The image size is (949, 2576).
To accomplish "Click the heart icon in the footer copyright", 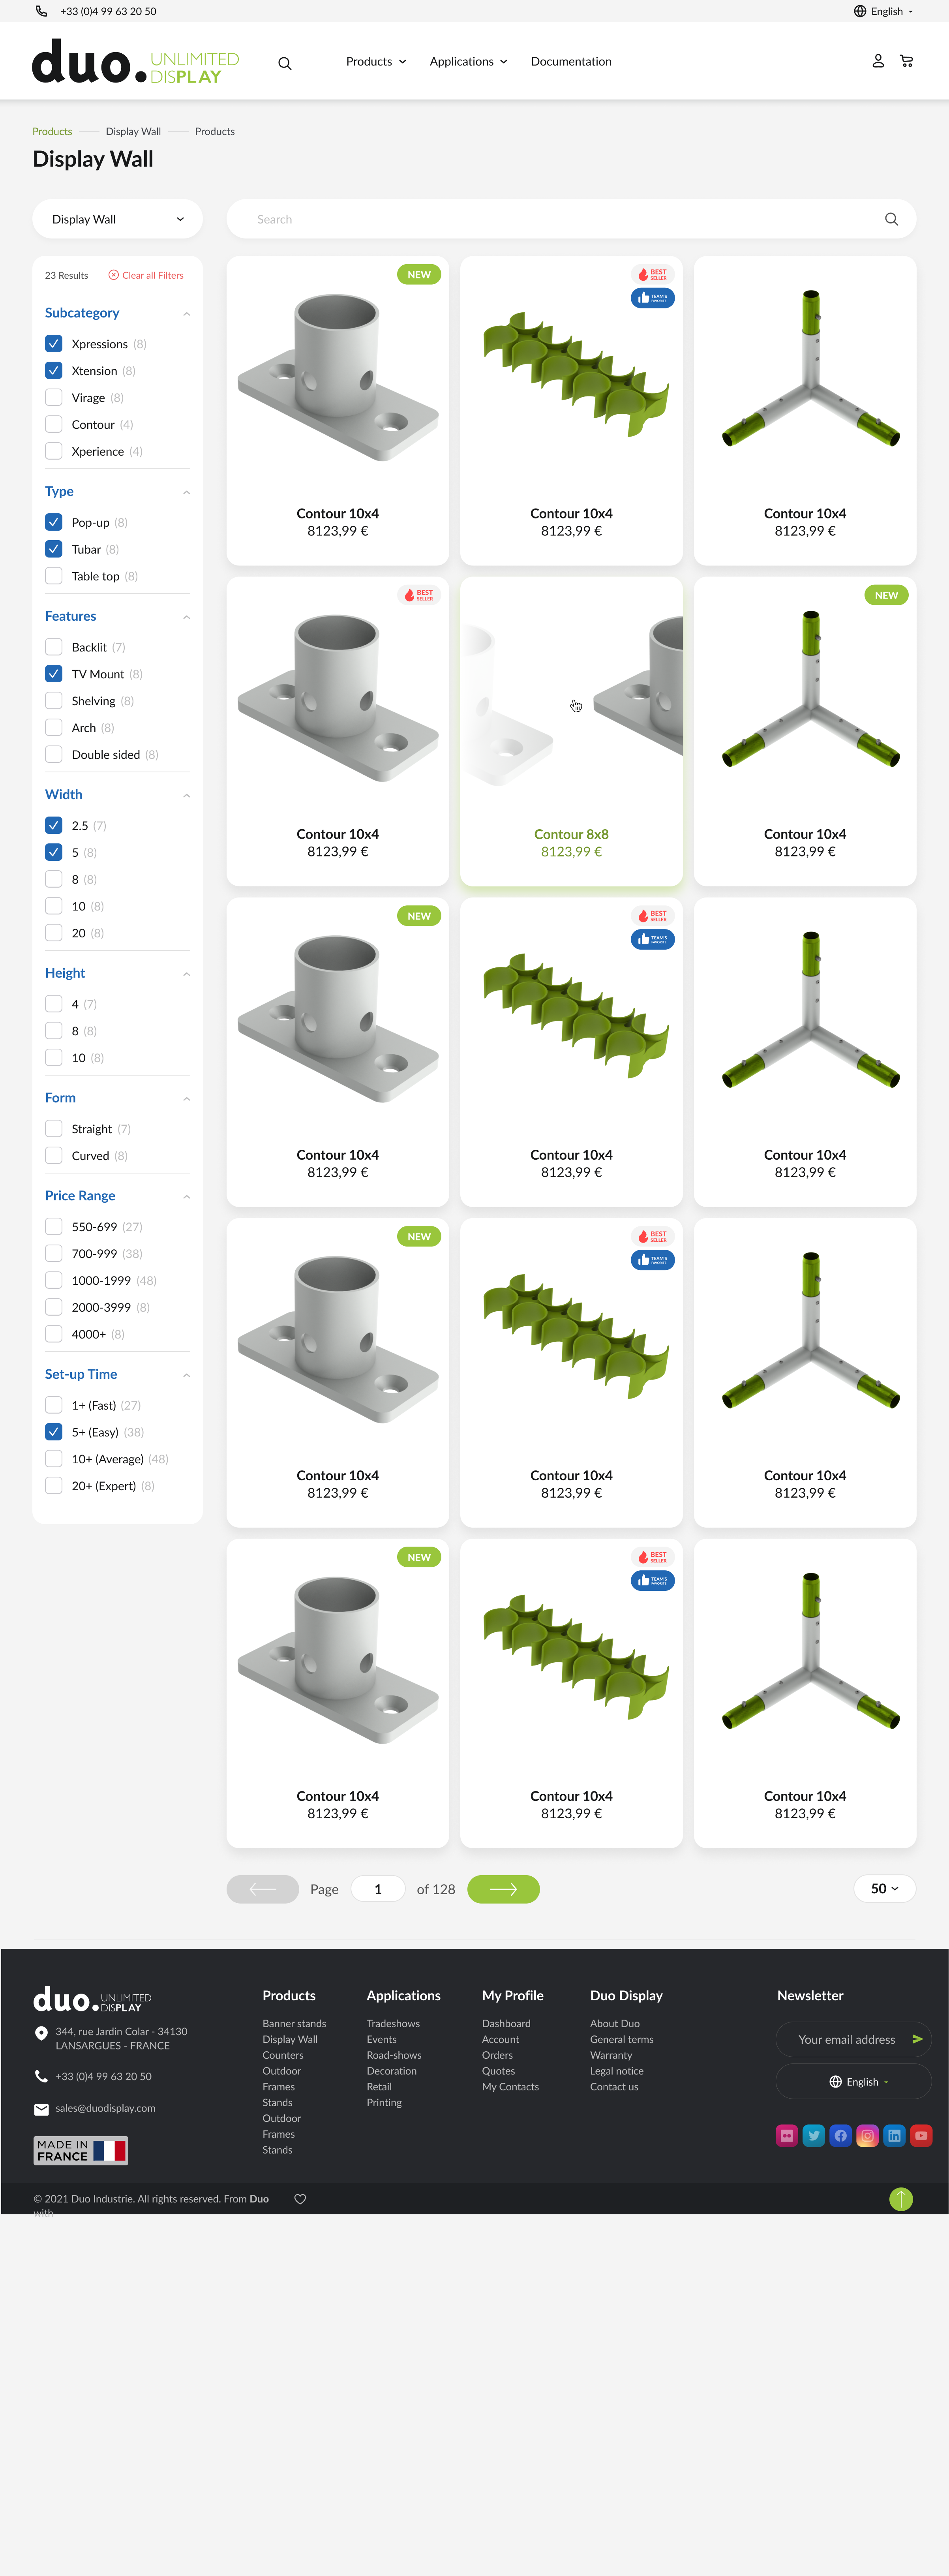I will (300, 2199).
